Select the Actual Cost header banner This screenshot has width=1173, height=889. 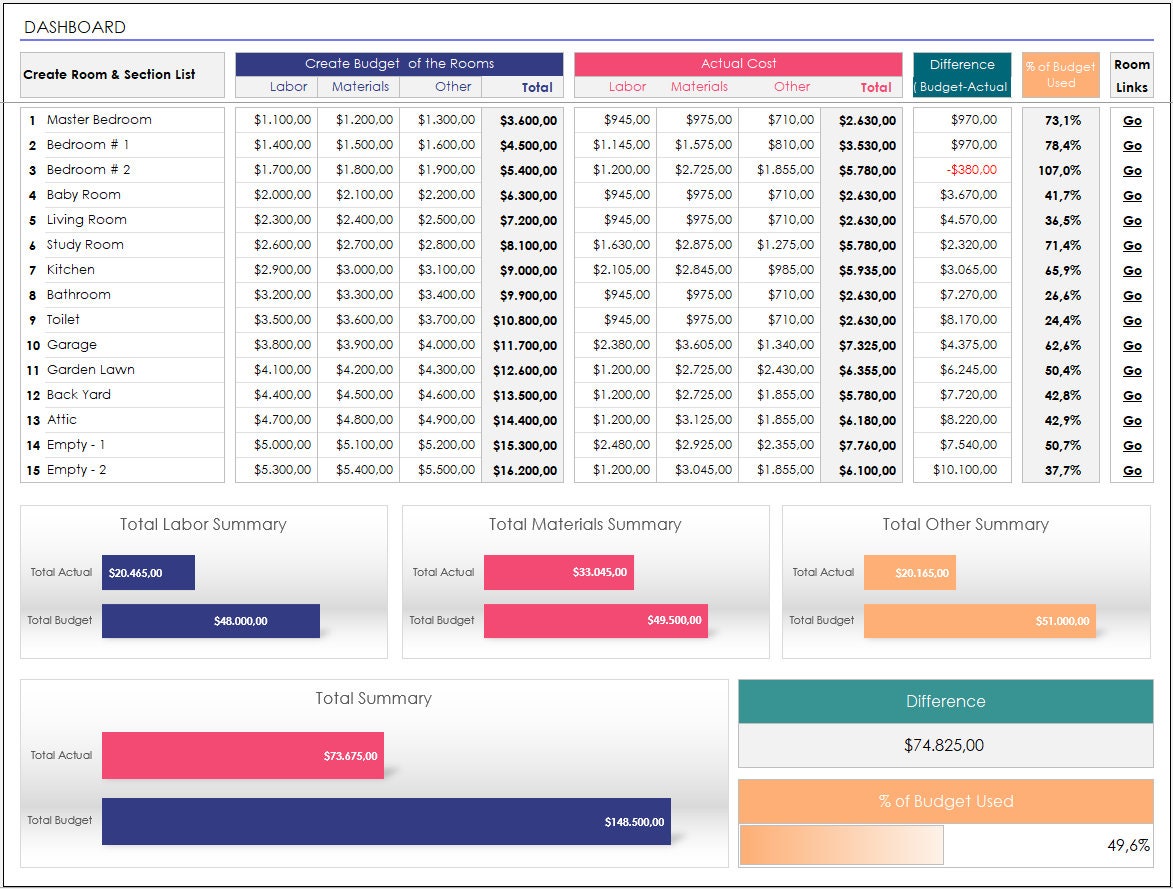pos(738,63)
